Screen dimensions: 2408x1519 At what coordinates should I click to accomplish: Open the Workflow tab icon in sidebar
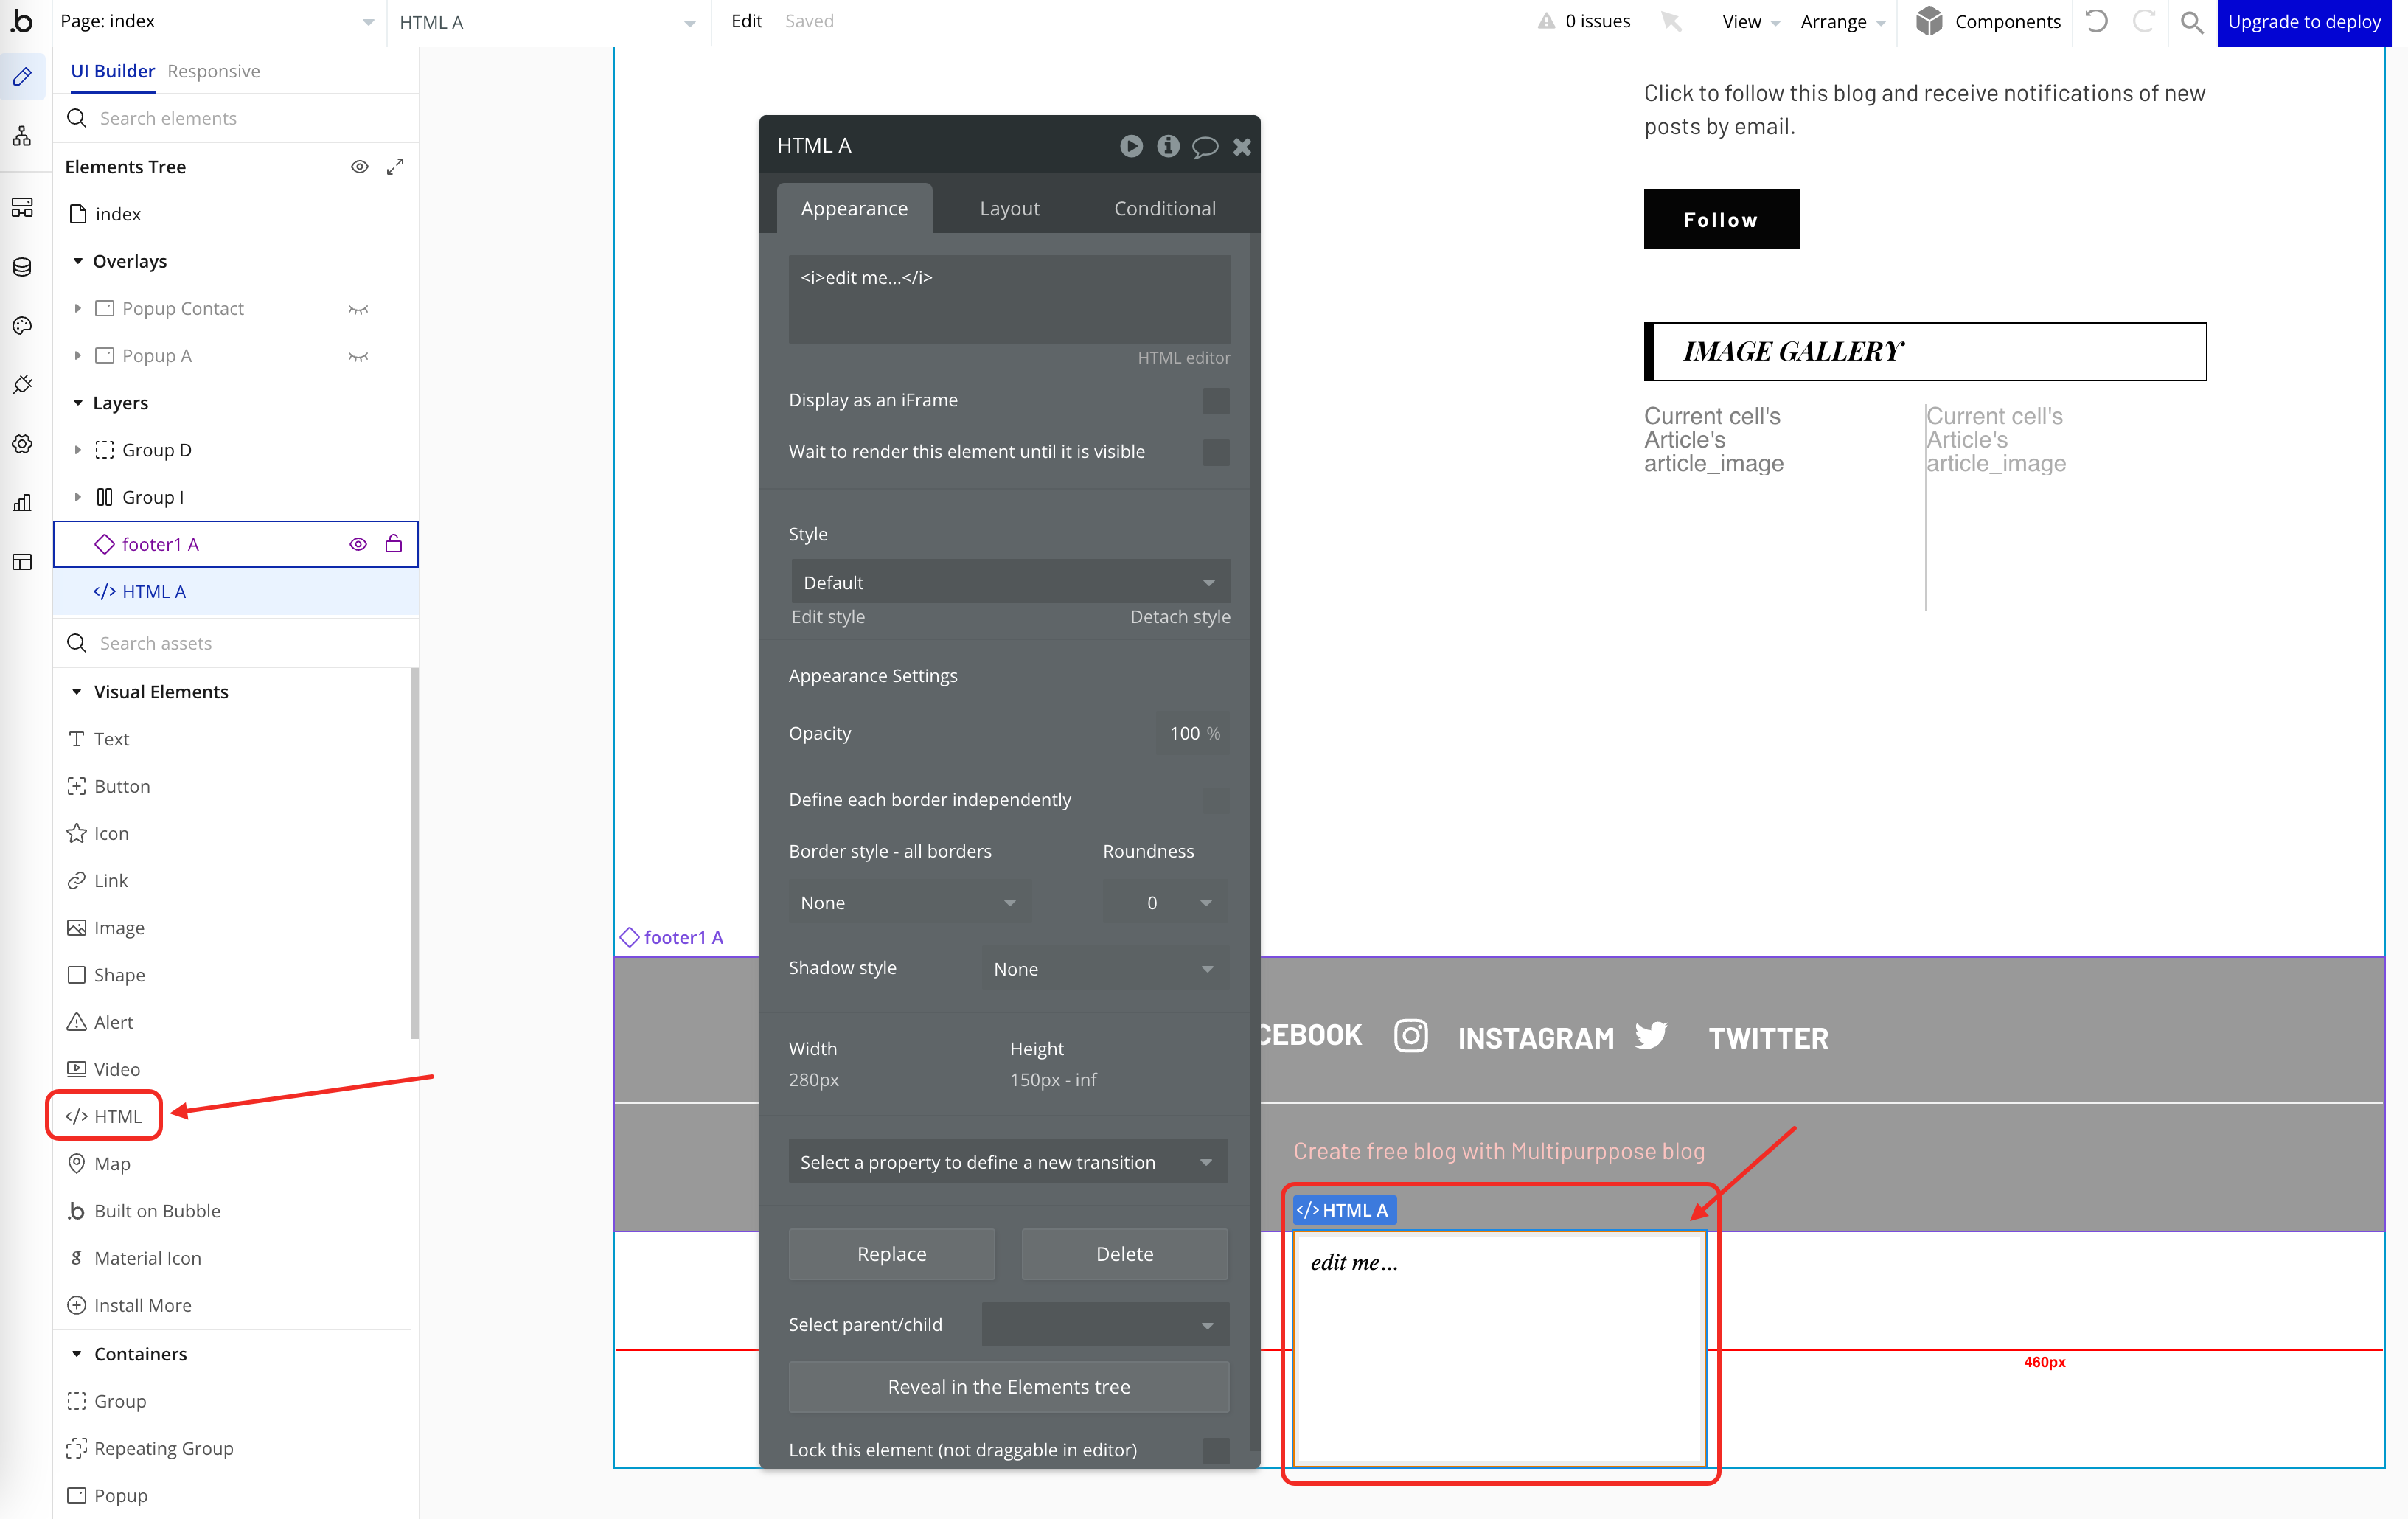click(22, 136)
